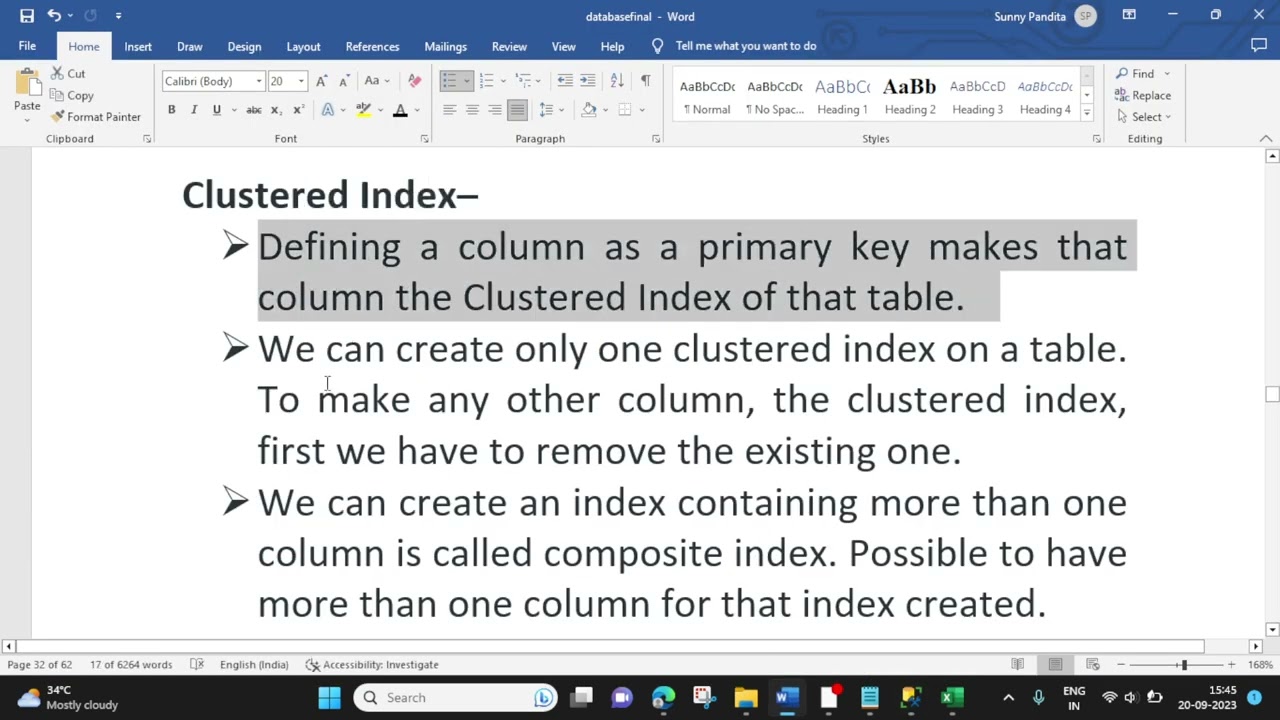This screenshot has width=1280, height=720.
Task: Switch to Read Mode view in status bar
Action: pyautogui.click(x=1017, y=665)
